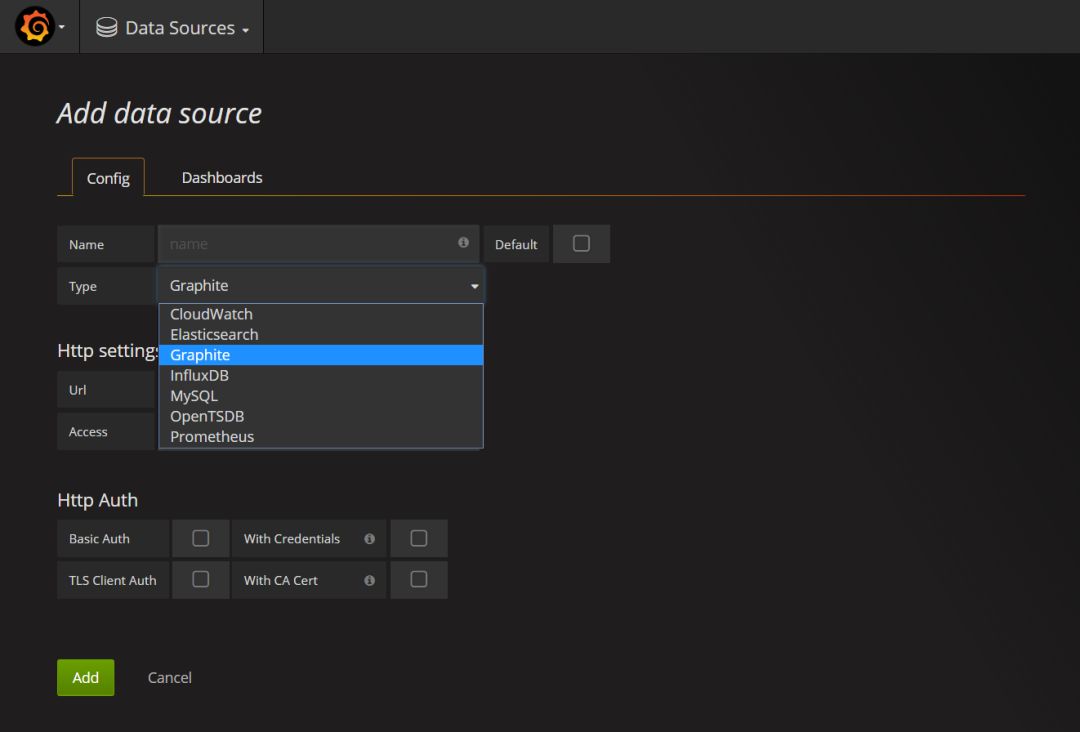
Task: Toggle the Basic Auth checkbox
Action: tap(200, 539)
